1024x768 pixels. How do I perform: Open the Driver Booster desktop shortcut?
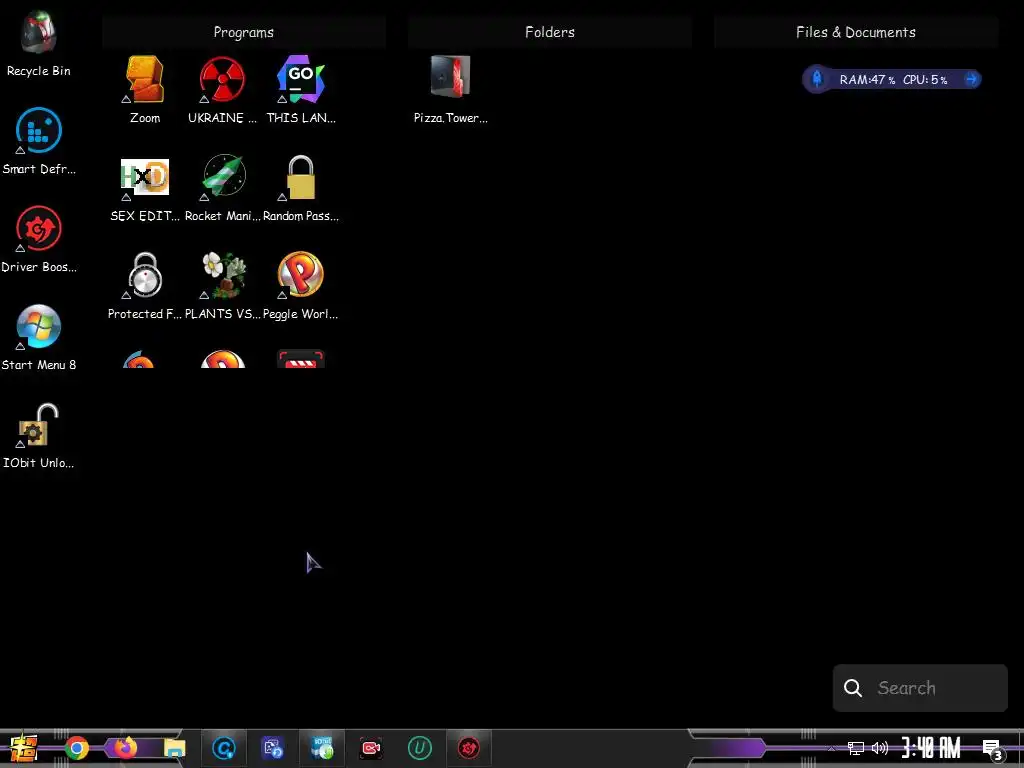pos(39,229)
